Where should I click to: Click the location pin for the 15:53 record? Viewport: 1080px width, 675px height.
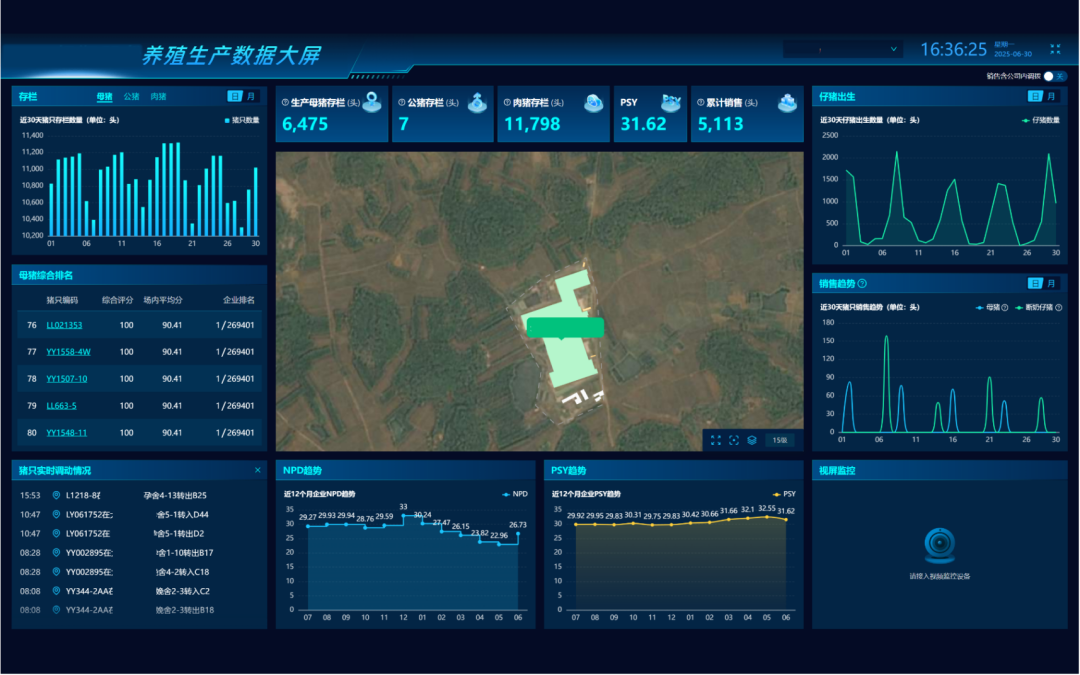55,495
